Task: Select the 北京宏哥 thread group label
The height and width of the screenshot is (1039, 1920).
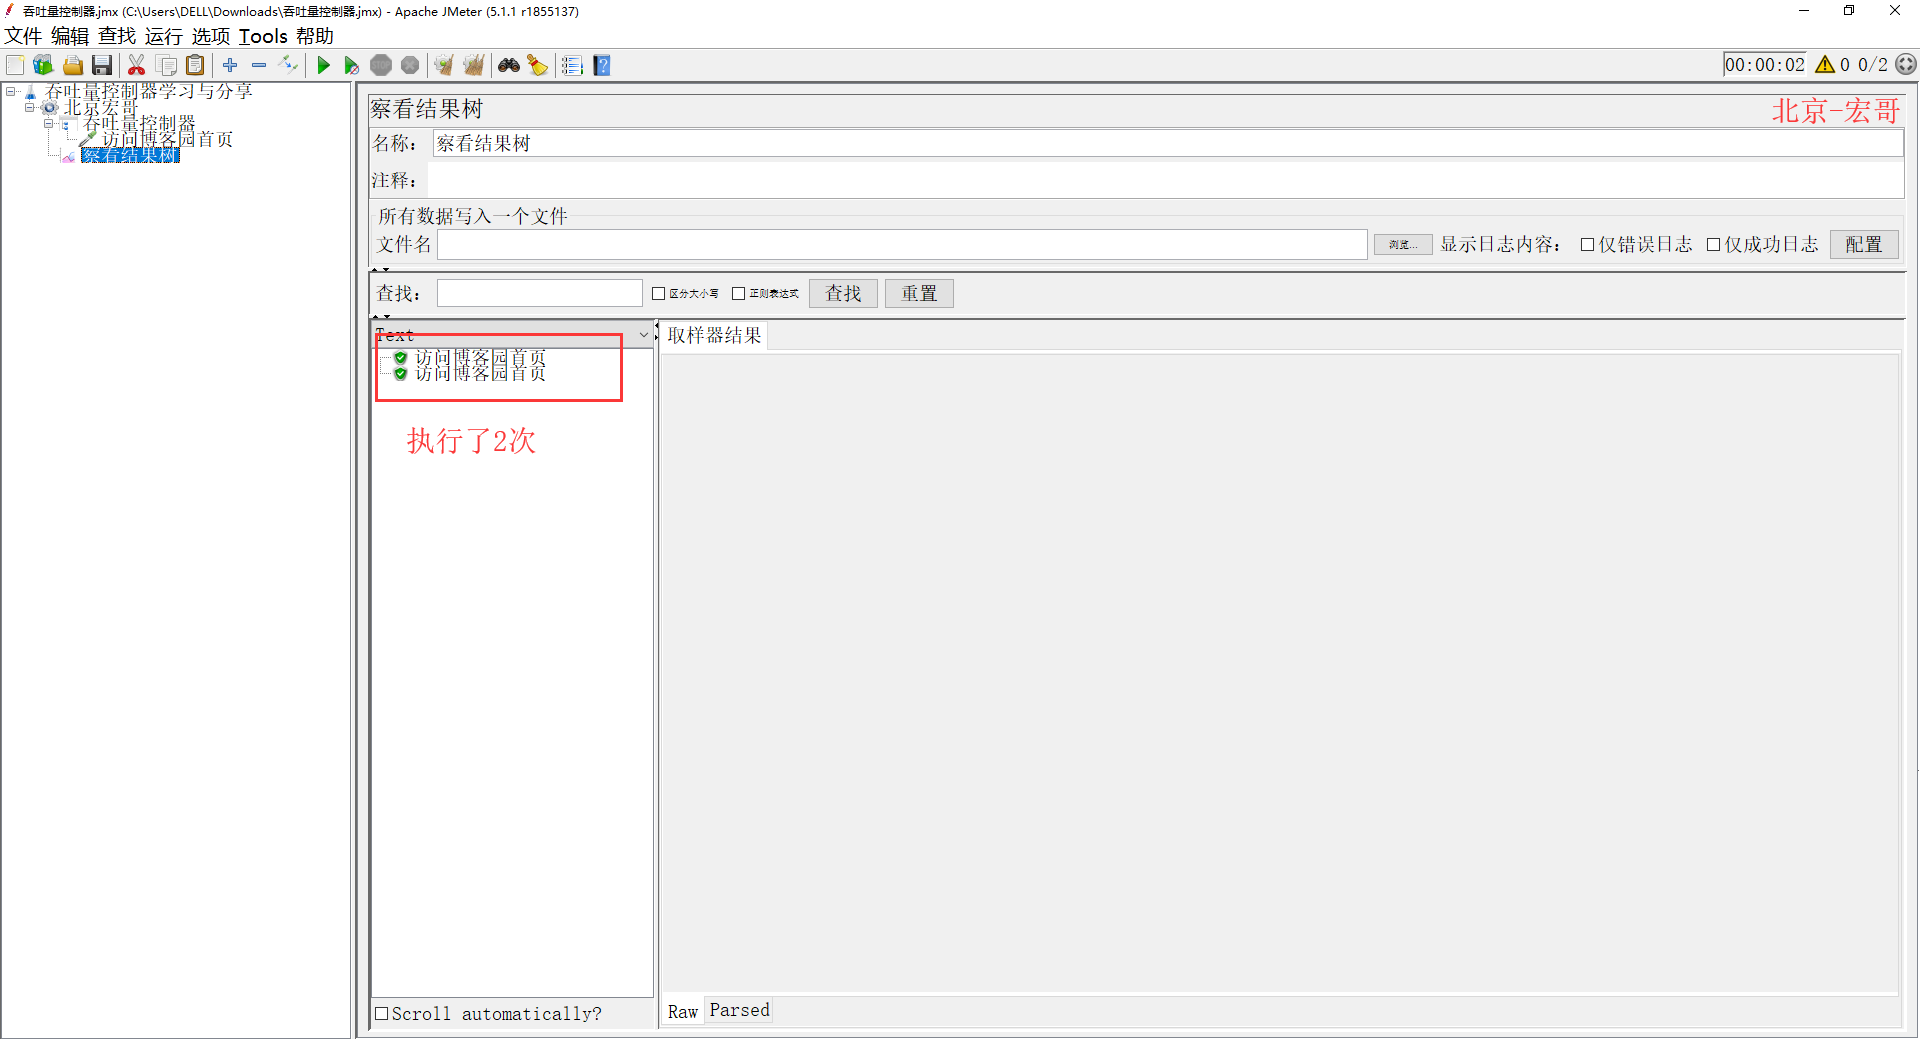Action: (101, 107)
